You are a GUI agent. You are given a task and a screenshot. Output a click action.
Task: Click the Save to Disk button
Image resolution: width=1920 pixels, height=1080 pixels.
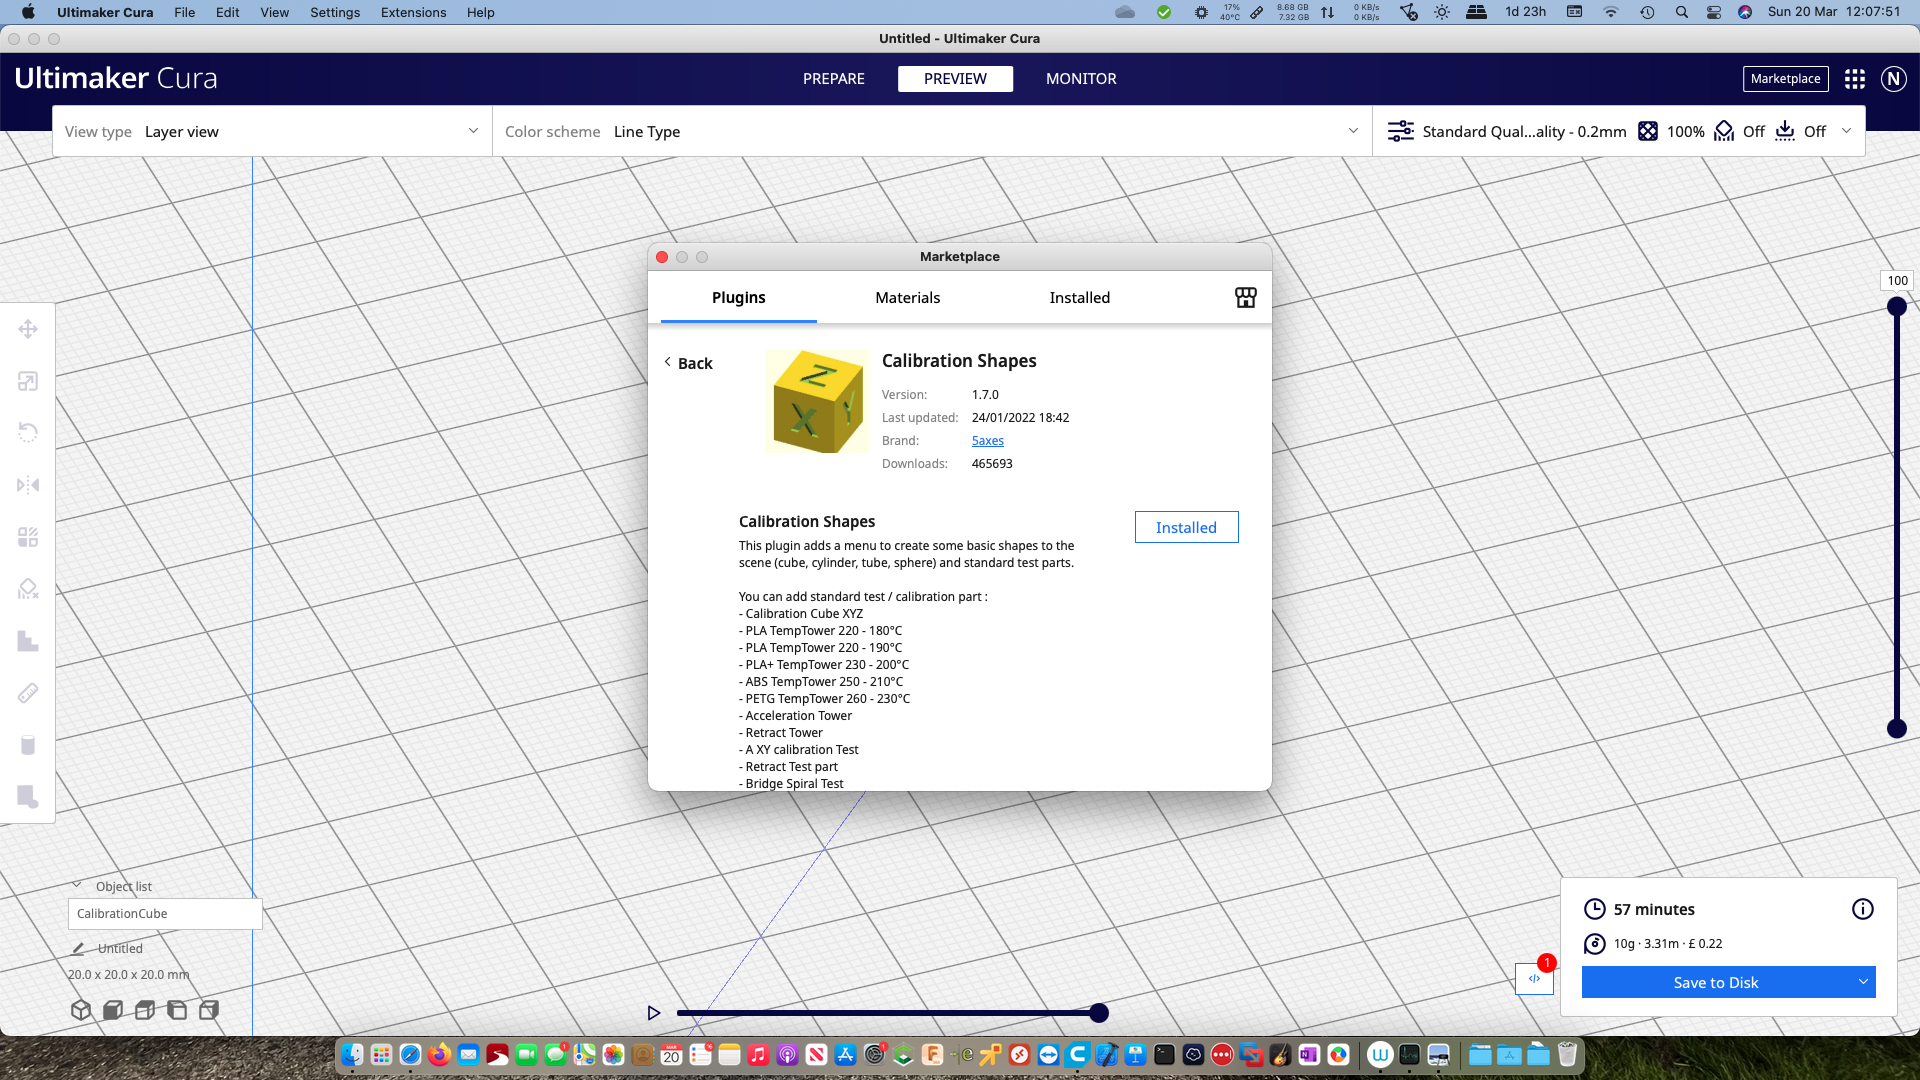[x=1716, y=982]
